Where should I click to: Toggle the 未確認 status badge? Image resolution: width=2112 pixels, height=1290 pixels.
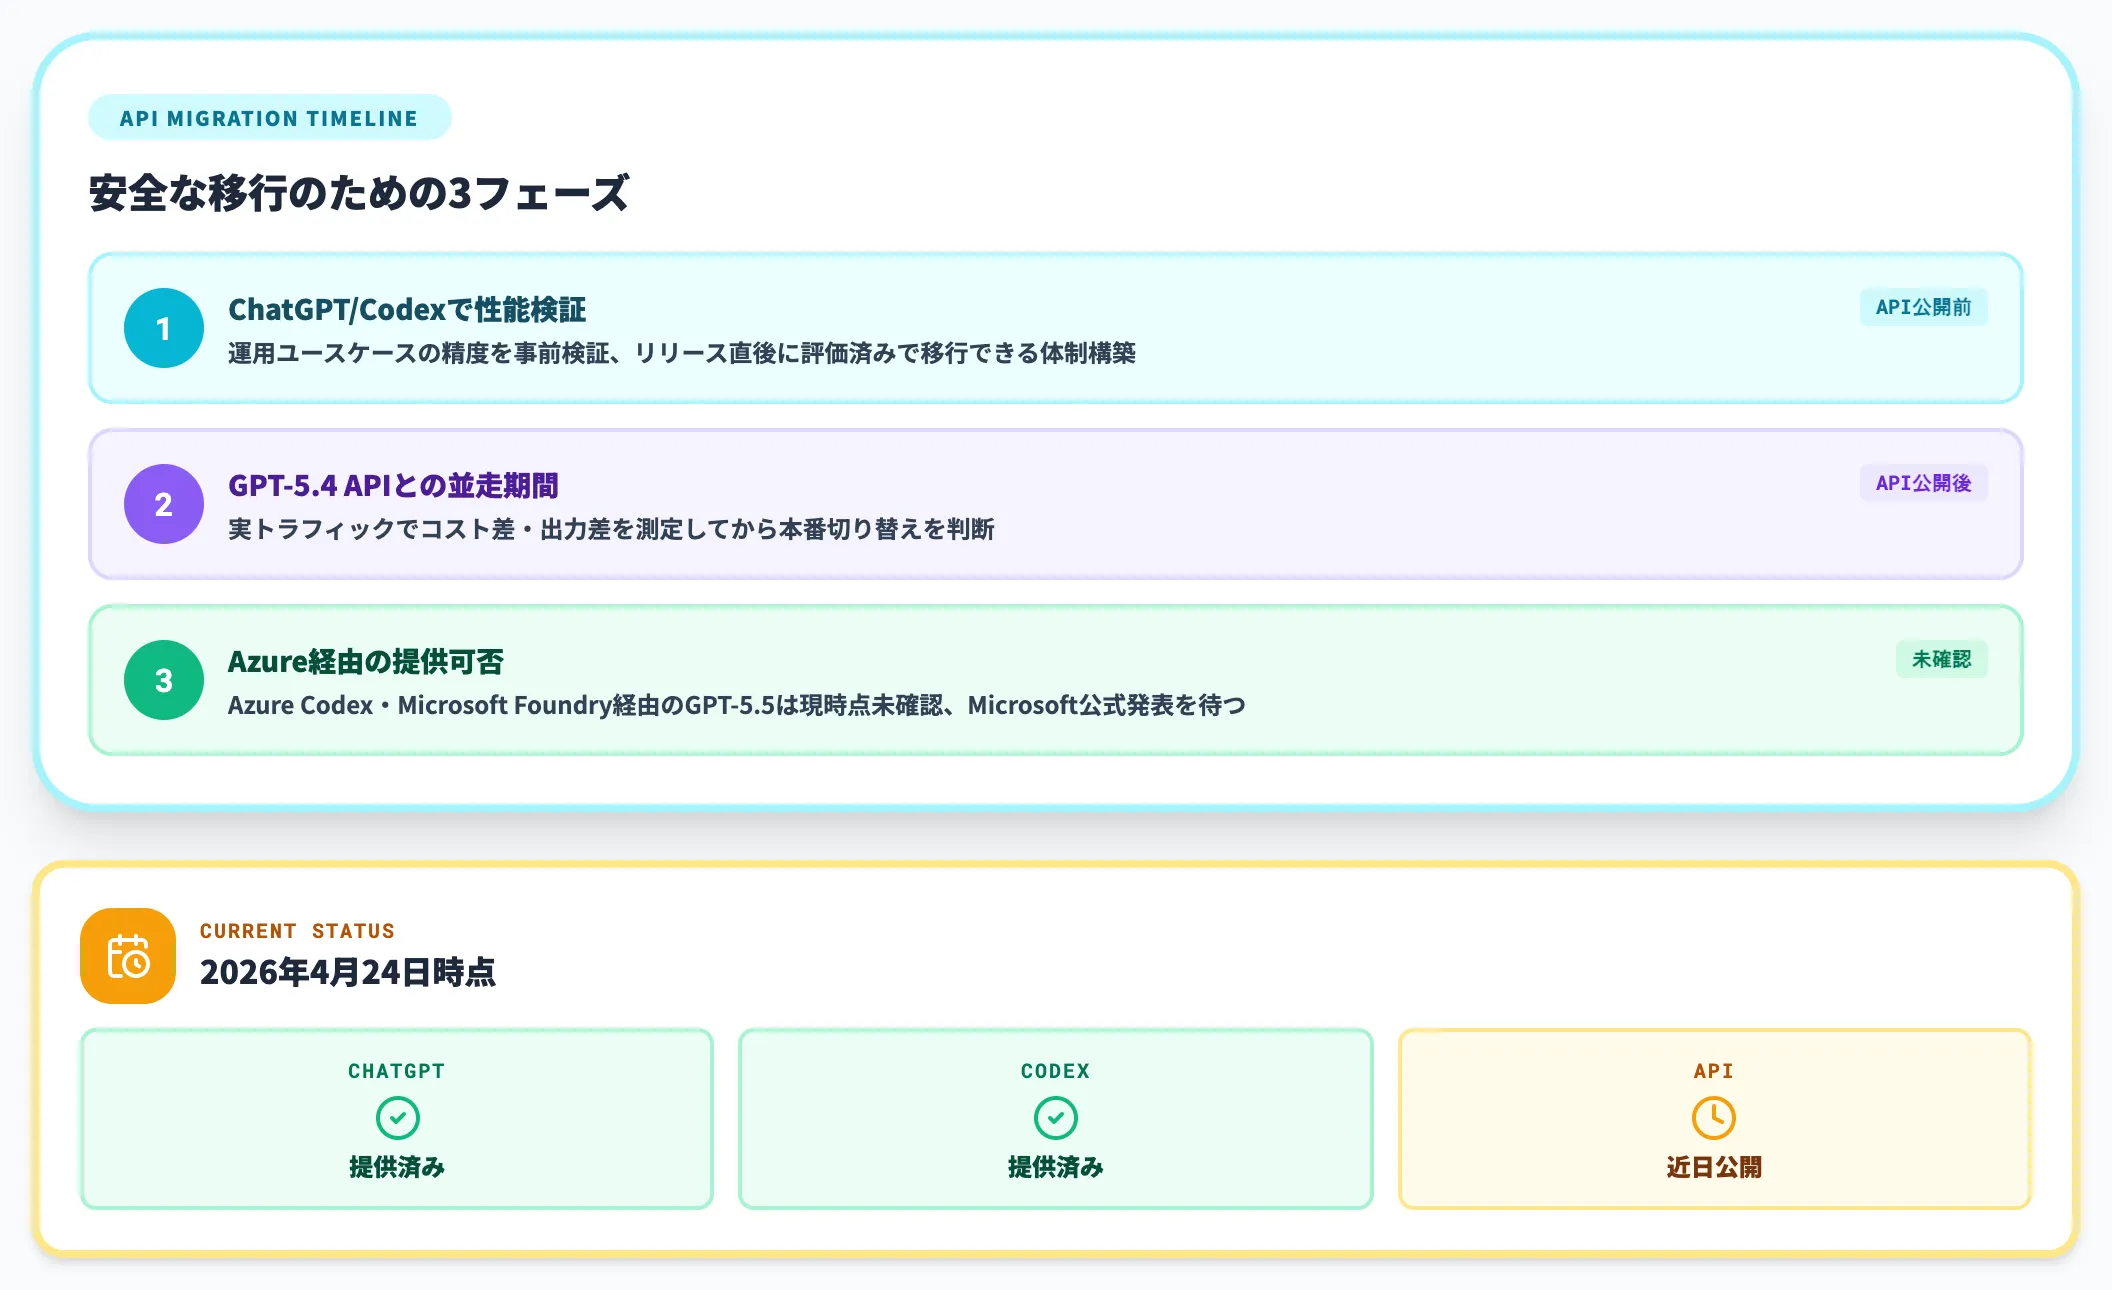point(1940,659)
